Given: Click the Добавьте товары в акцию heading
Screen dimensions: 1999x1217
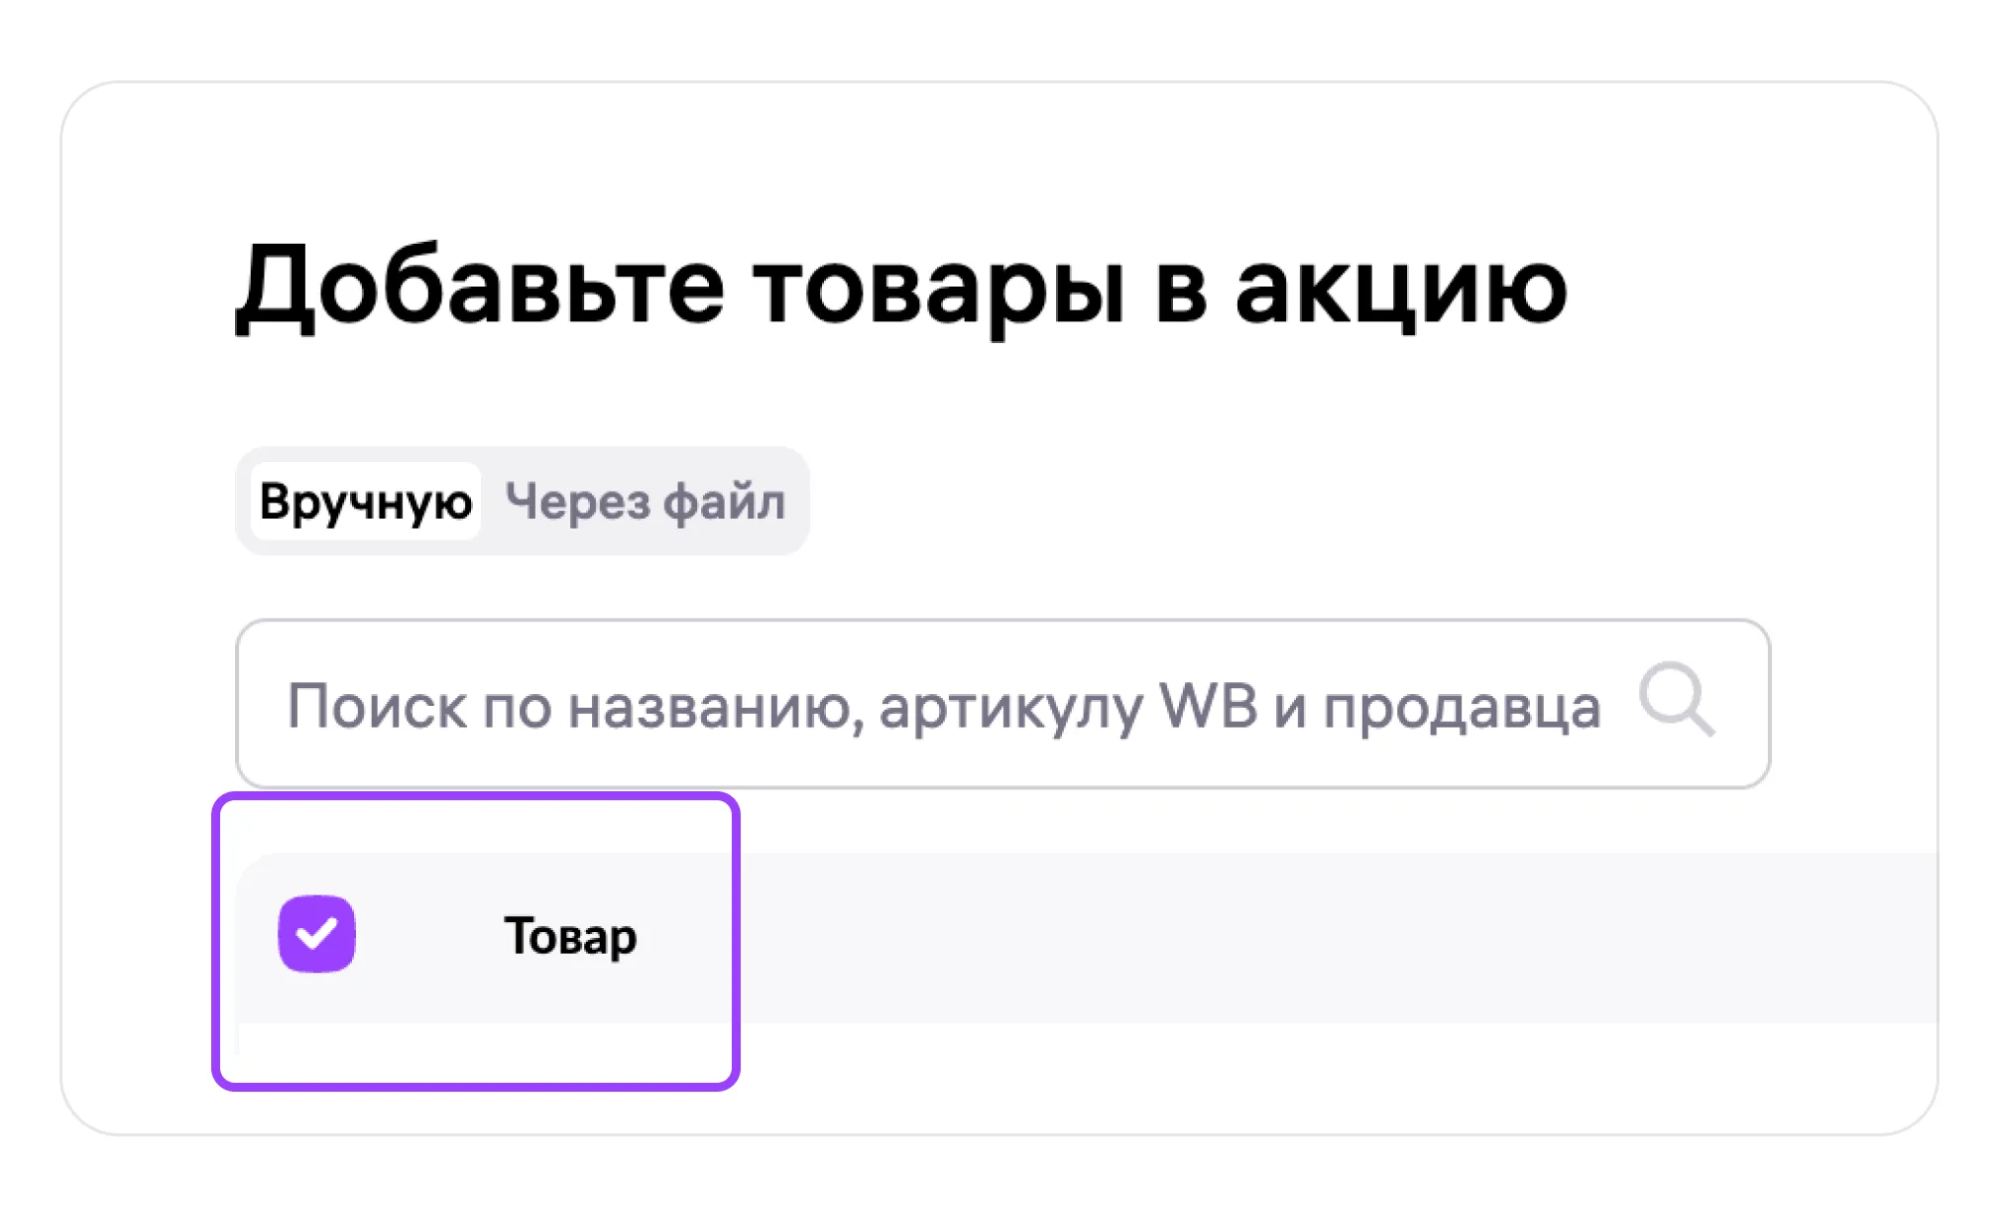Looking at the screenshot, I should (x=900, y=287).
